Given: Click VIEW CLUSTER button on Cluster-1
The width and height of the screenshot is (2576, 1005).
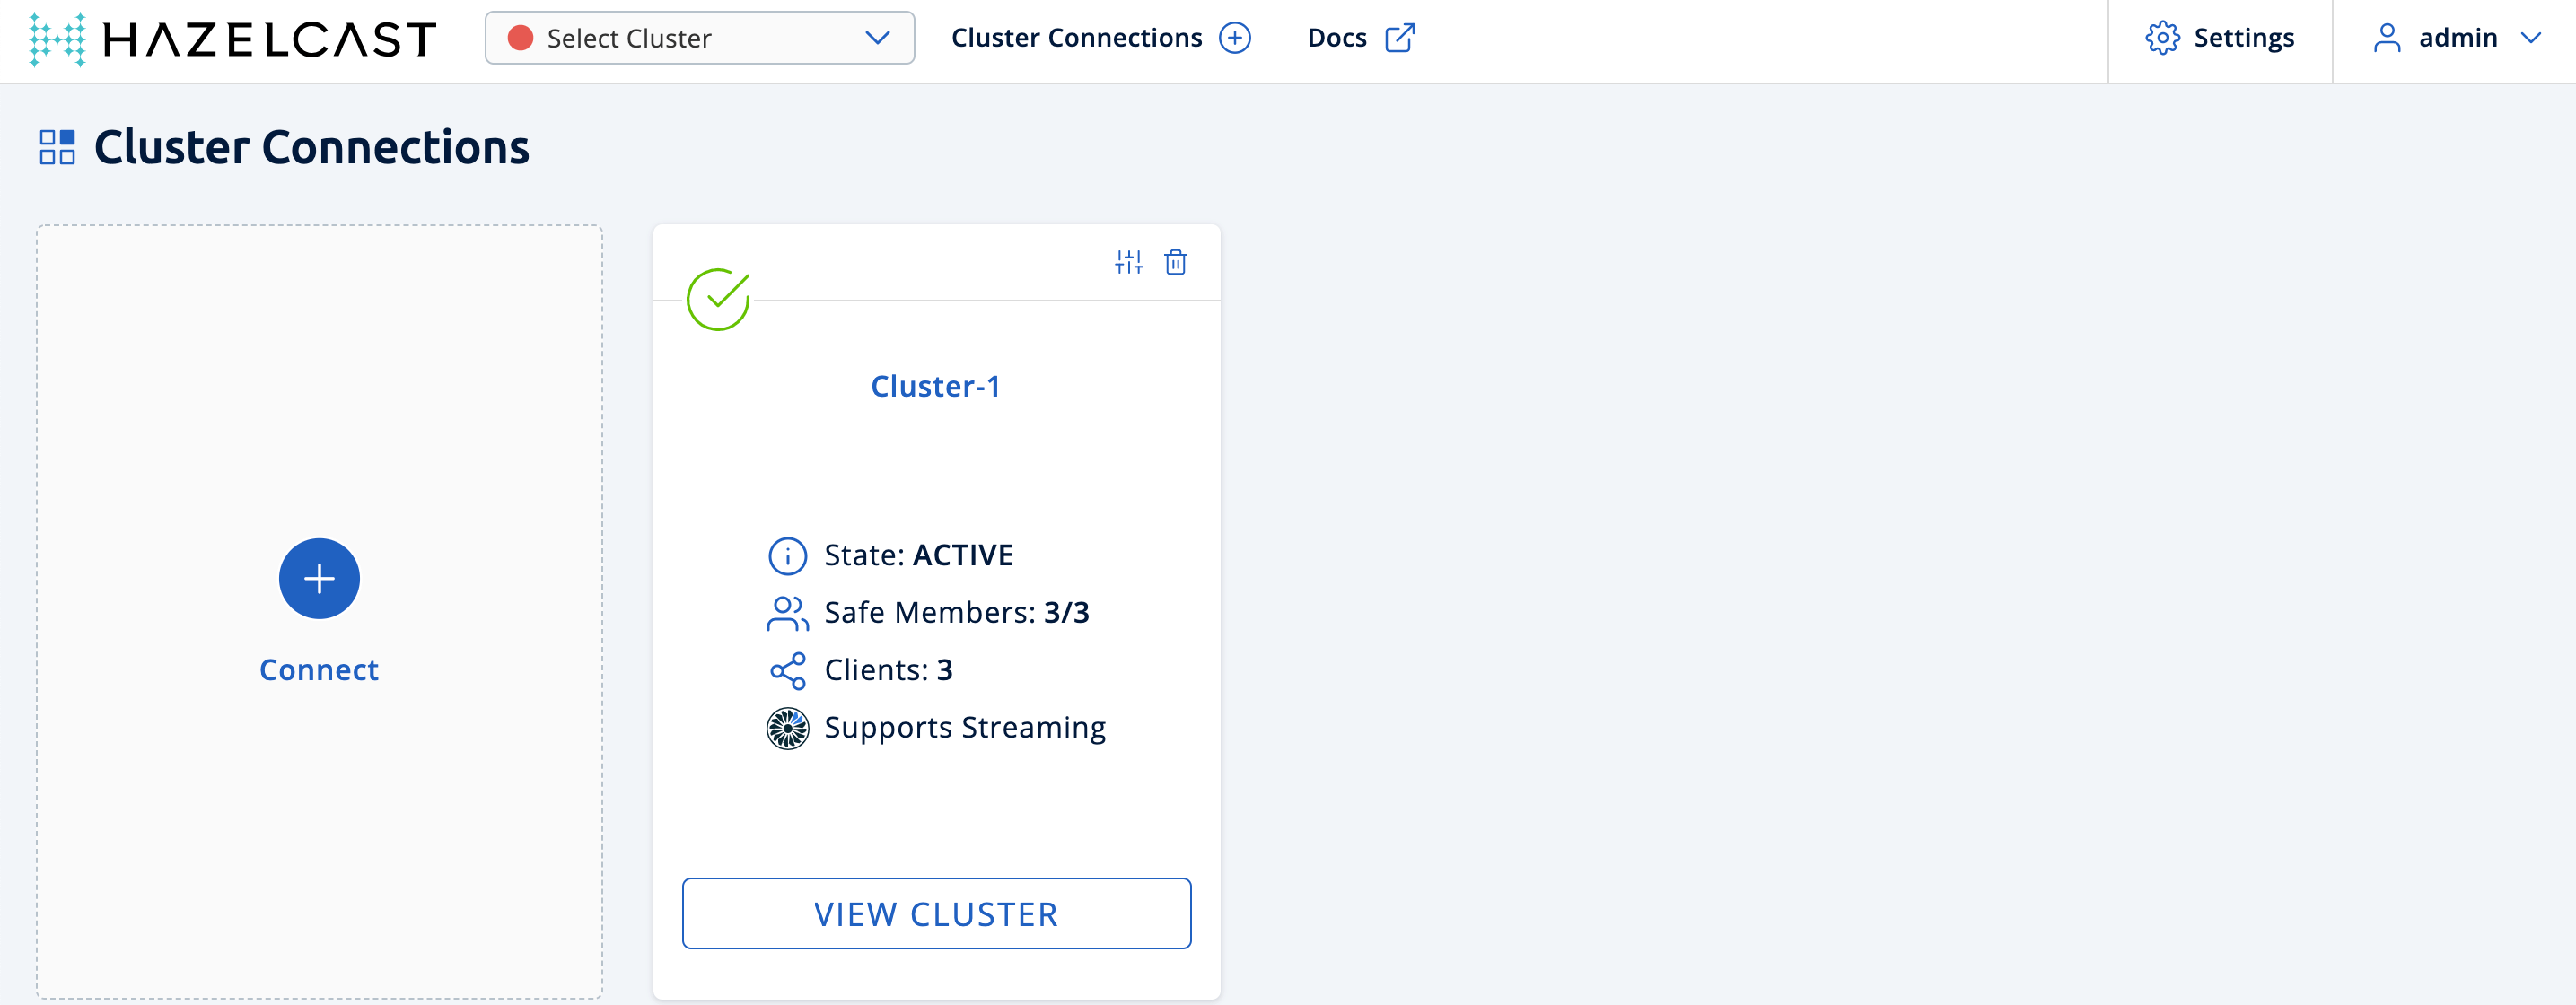Looking at the screenshot, I should 934,912.
